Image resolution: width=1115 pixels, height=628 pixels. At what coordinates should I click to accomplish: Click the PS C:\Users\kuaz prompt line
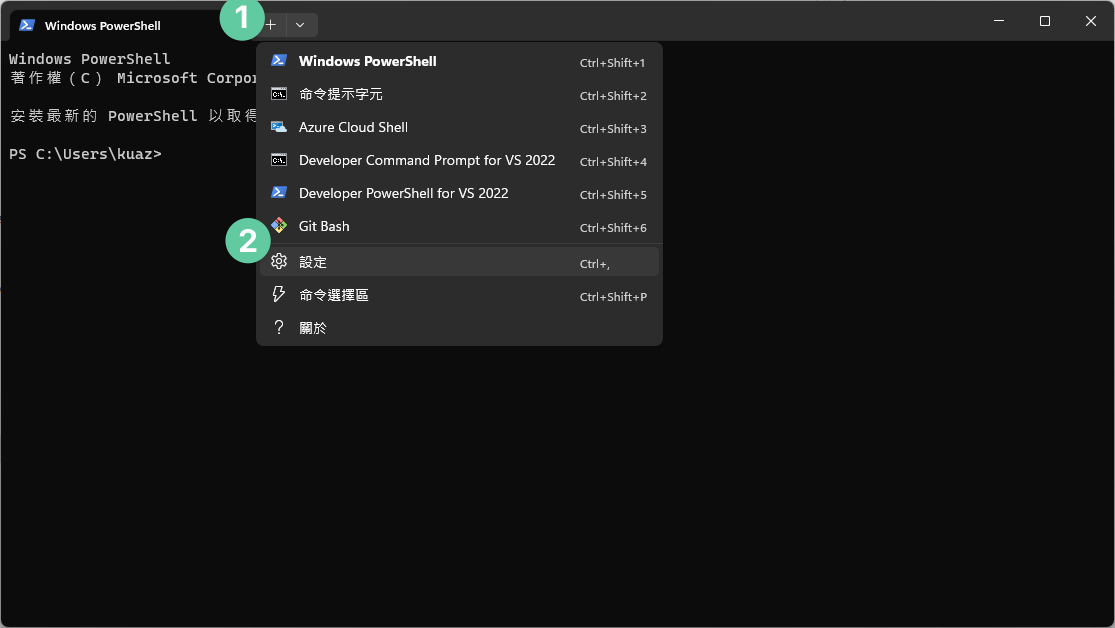85,154
